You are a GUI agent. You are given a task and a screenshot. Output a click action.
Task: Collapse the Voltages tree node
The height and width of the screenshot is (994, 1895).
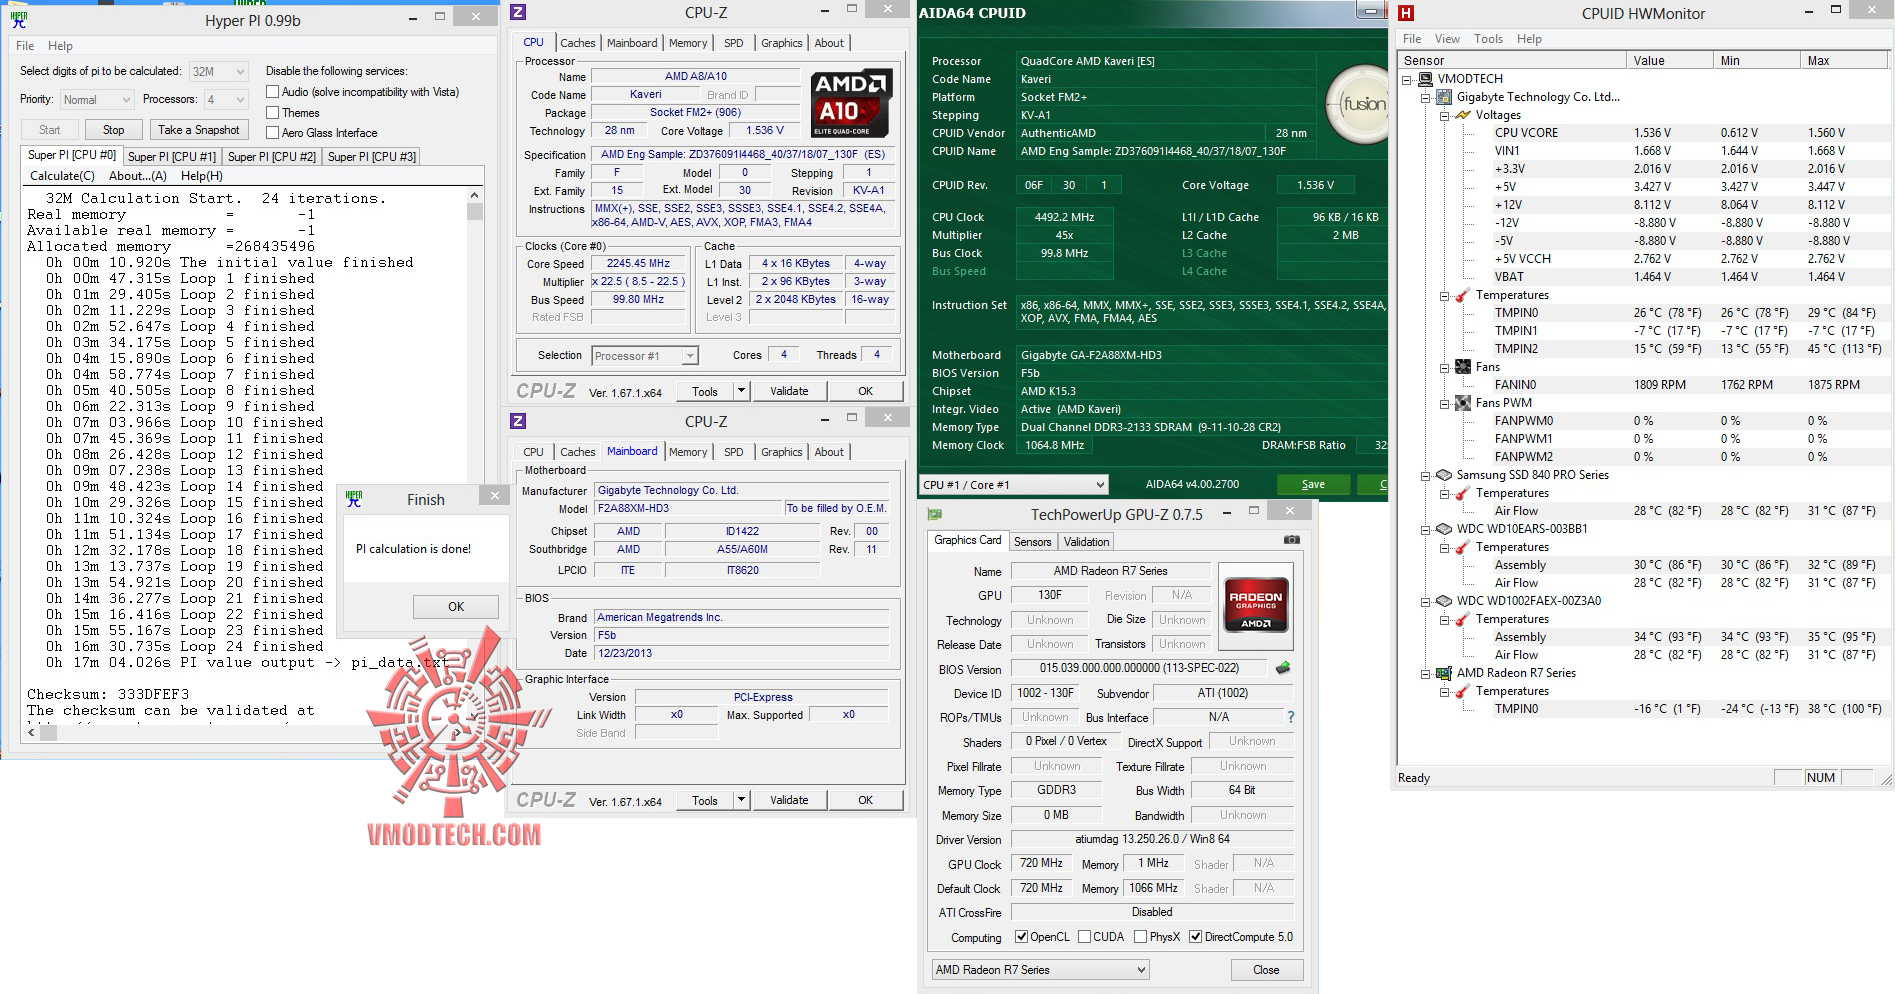[1444, 115]
